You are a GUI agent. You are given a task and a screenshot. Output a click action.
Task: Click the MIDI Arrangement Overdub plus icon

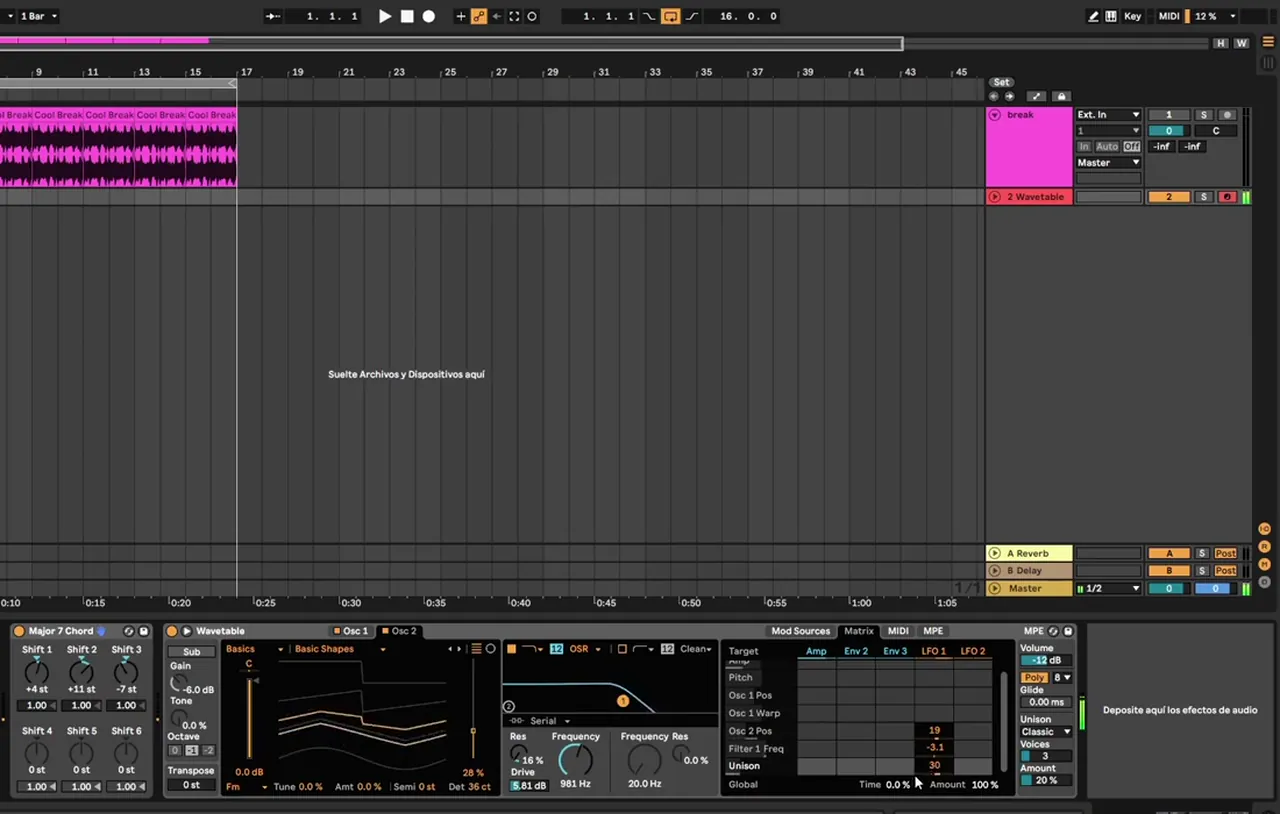tap(461, 16)
